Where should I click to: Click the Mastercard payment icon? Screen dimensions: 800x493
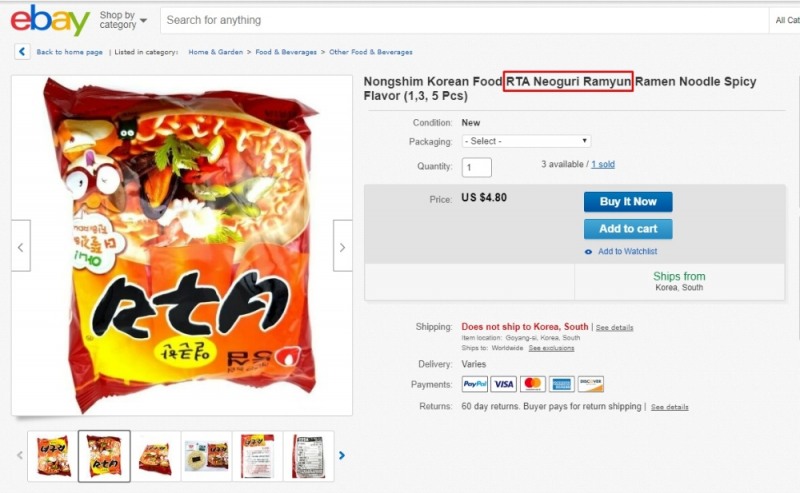533,384
